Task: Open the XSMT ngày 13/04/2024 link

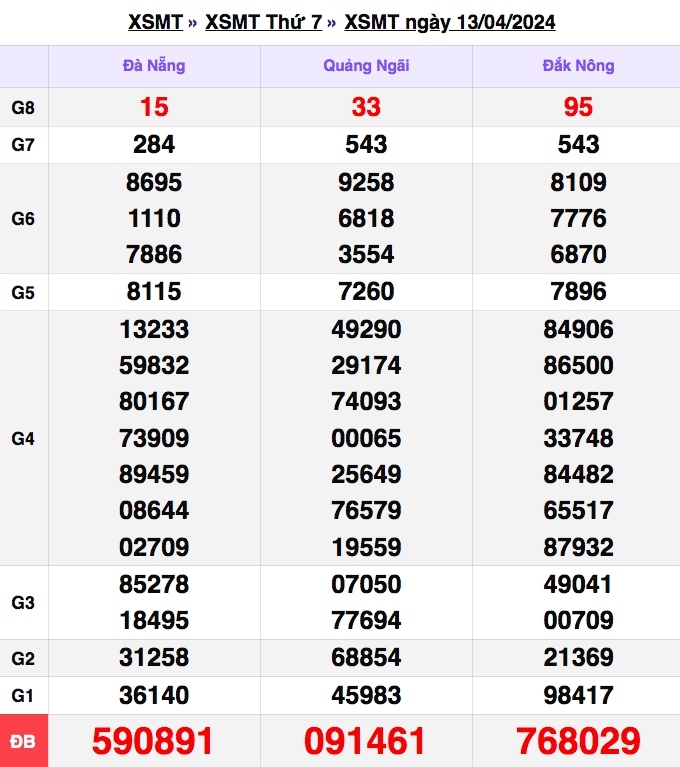Action: 450,22
